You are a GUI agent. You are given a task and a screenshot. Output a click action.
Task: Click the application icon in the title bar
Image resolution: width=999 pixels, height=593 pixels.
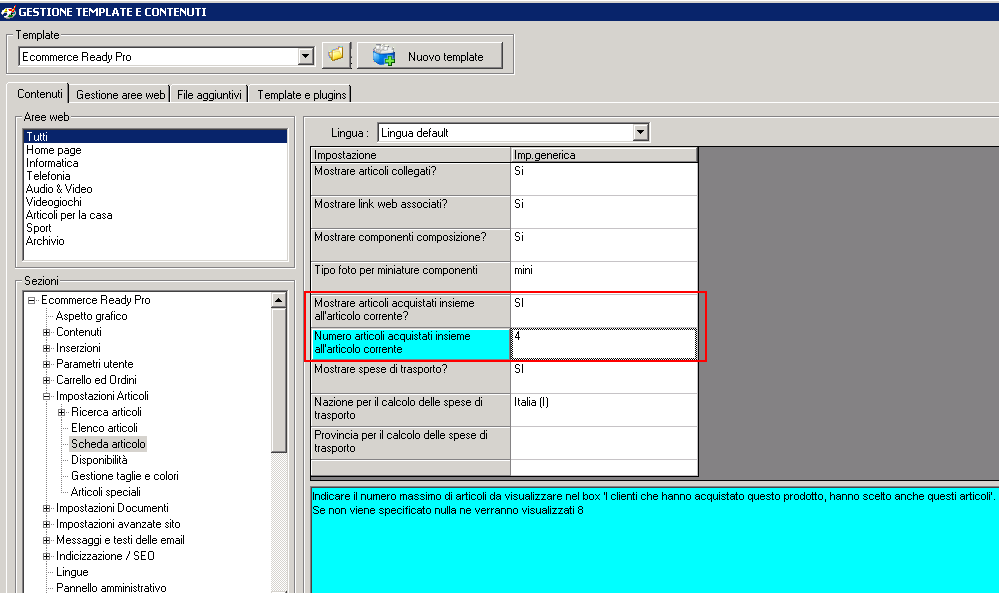pos(8,11)
